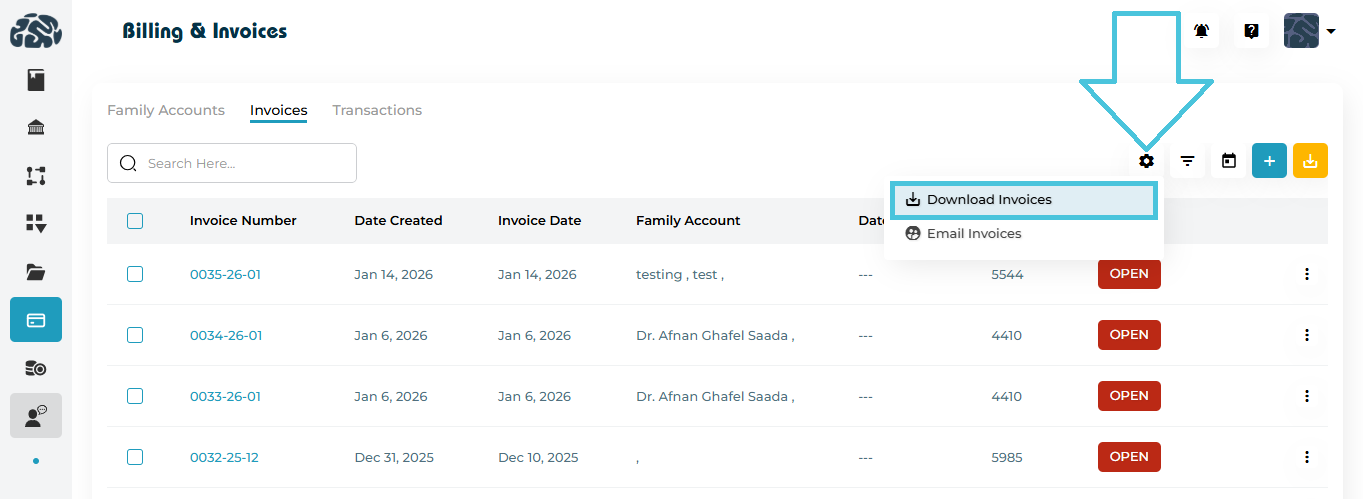1363x499 pixels.
Task: Click the yellow download icon button
Action: pos(1310,161)
